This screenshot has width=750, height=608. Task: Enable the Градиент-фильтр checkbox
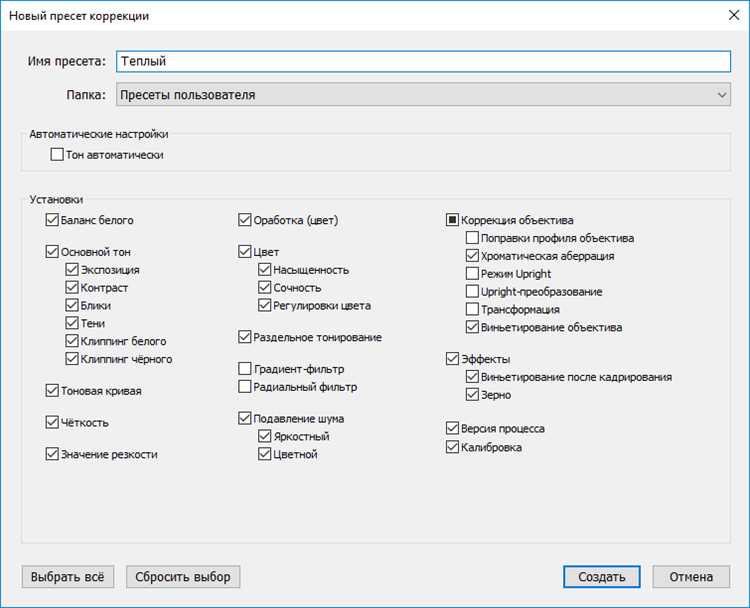pyautogui.click(x=244, y=369)
